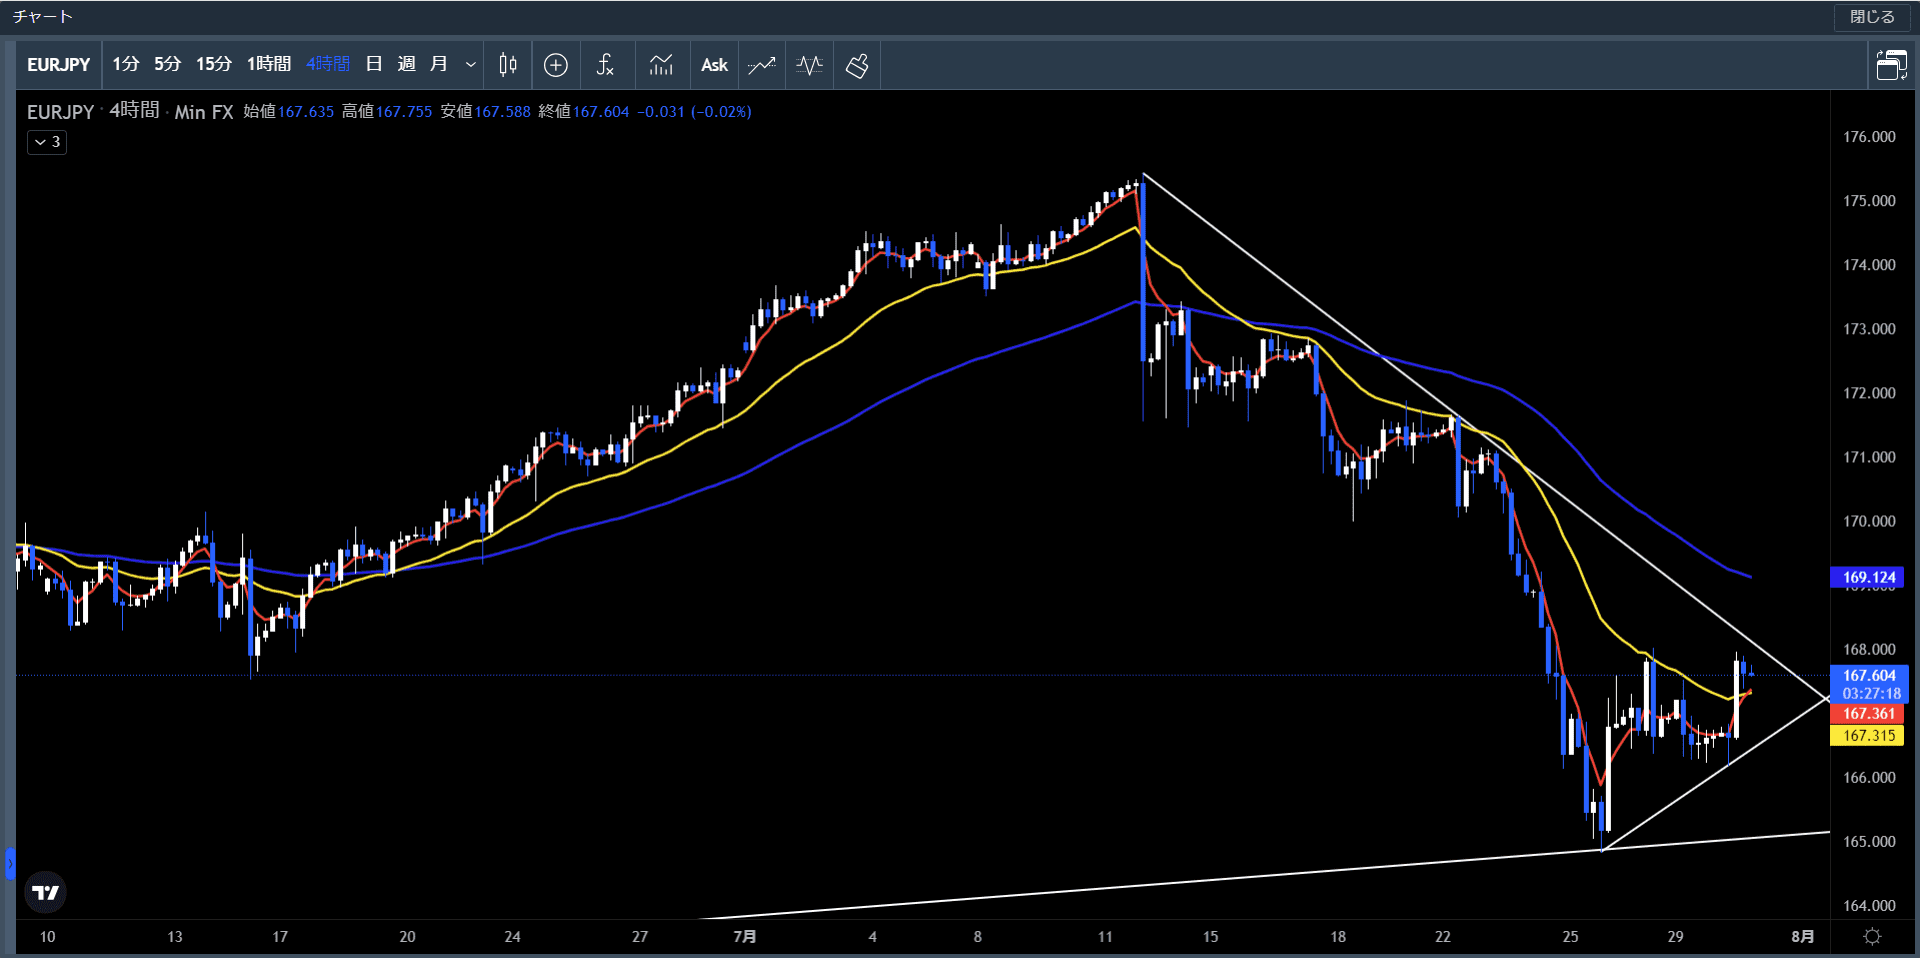Expand the more timeframes dropdown arrow
Viewport: 1920px width, 958px height.
point(470,65)
